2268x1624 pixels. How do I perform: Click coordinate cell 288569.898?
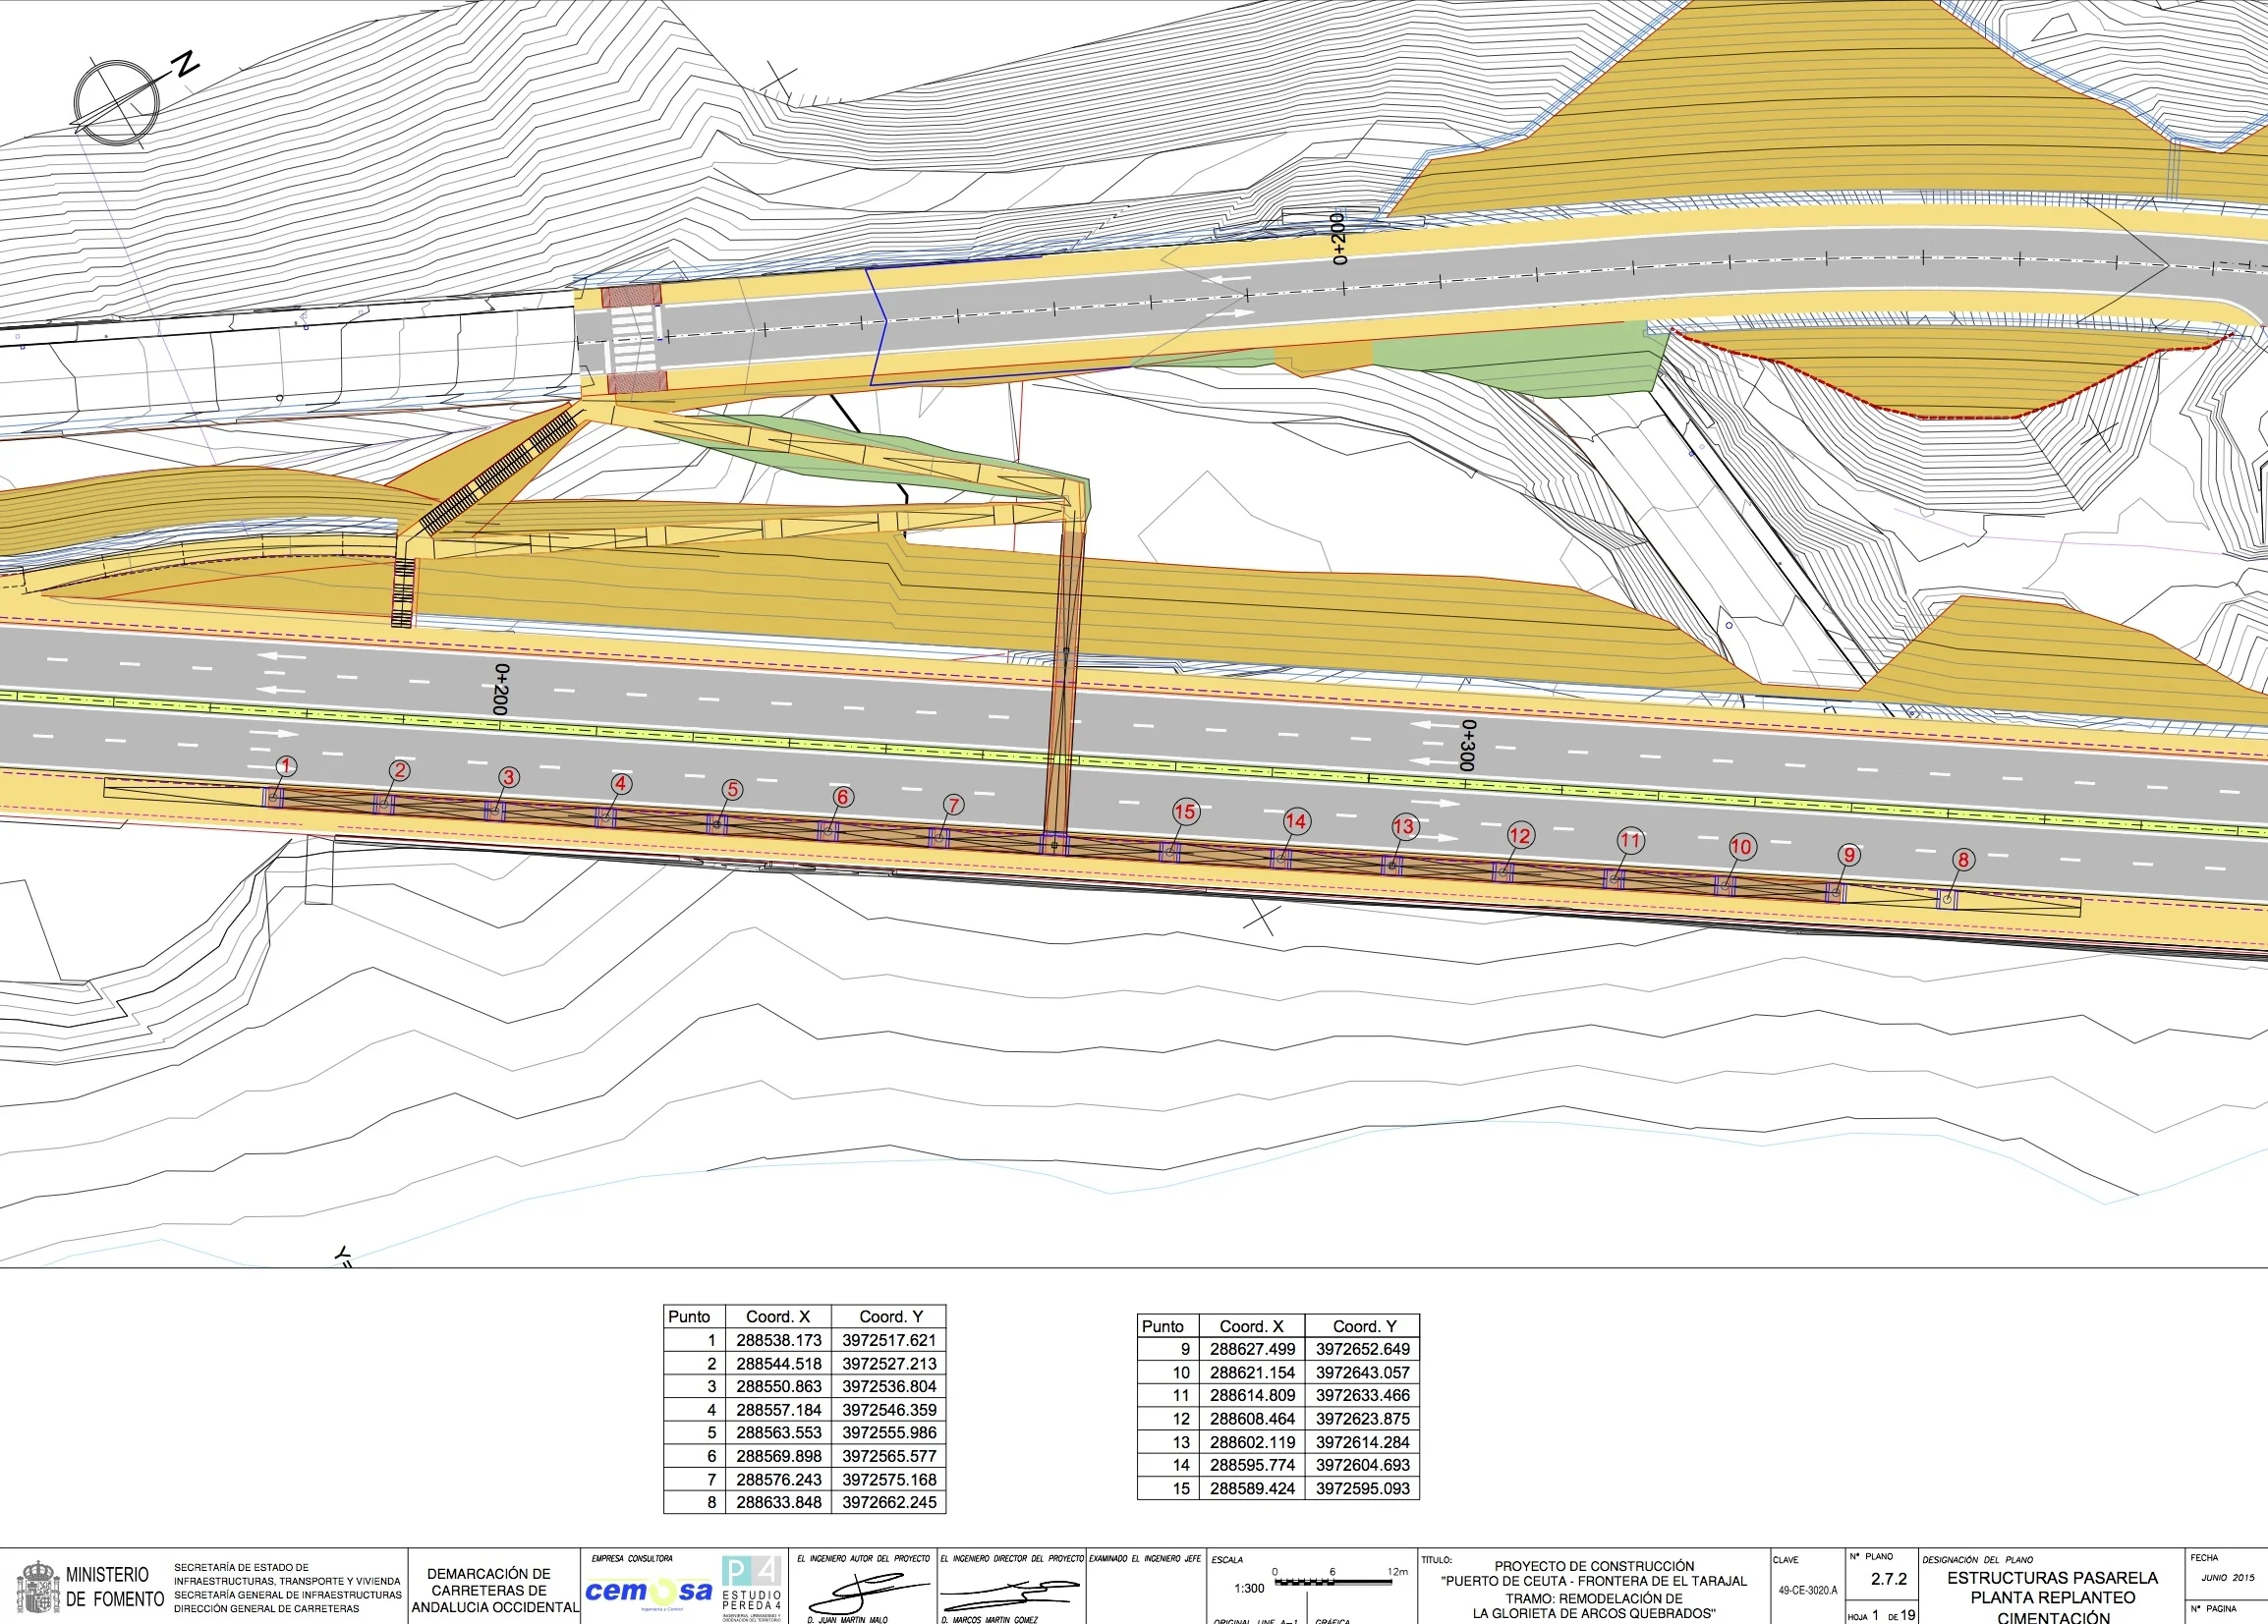click(x=778, y=1456)
